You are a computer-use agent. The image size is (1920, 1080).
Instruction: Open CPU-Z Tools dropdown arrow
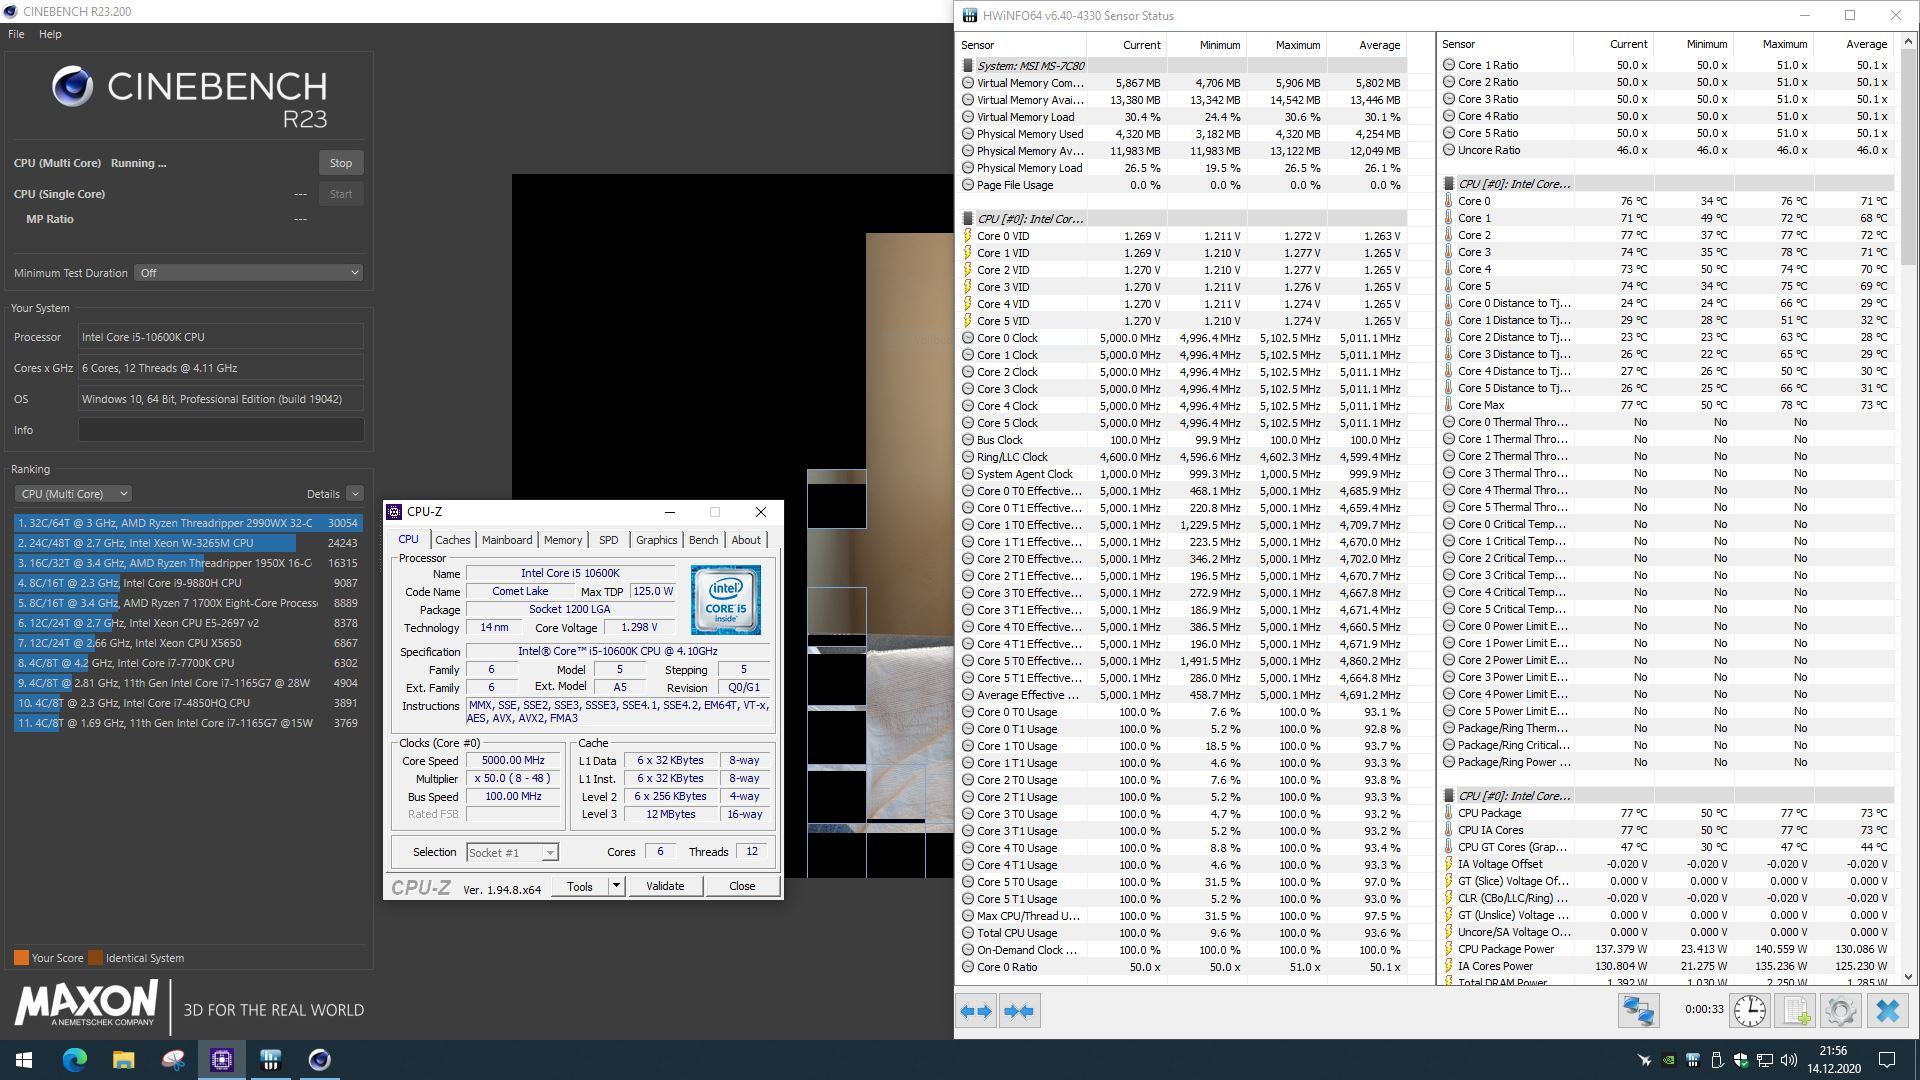tap(616, 886)
